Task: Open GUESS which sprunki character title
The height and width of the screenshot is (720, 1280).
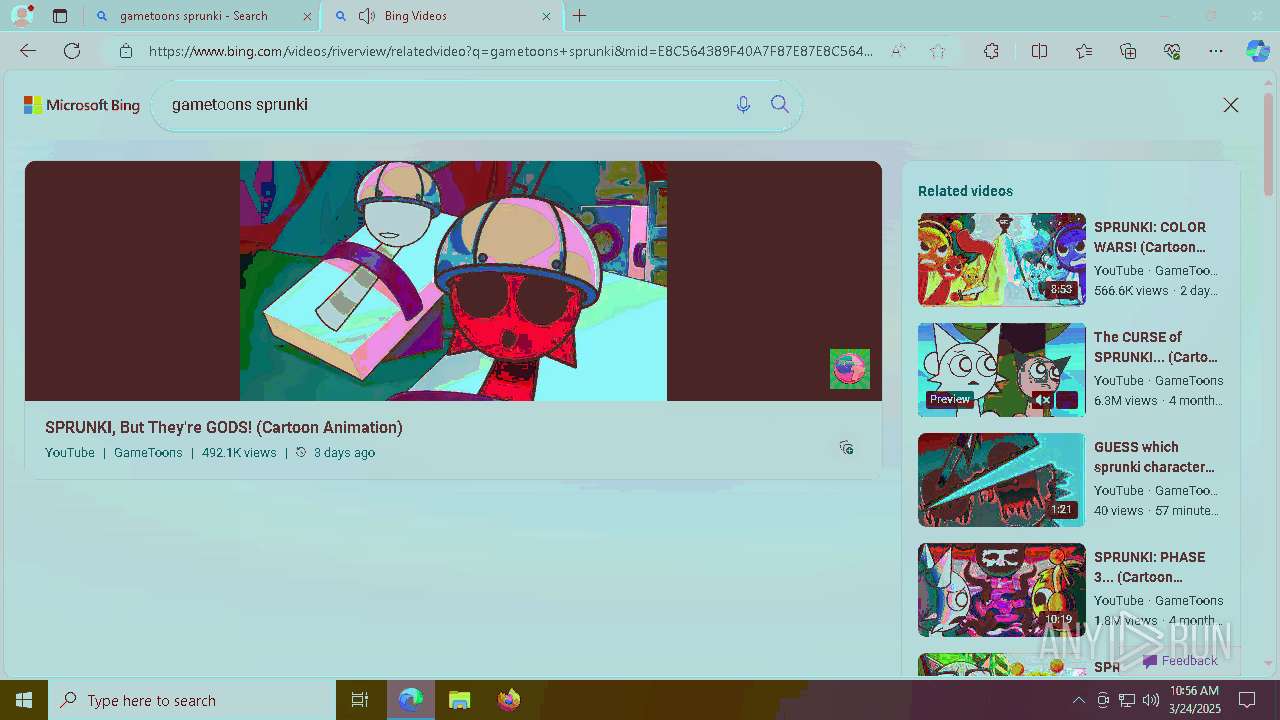Action: coord(1154,457)
